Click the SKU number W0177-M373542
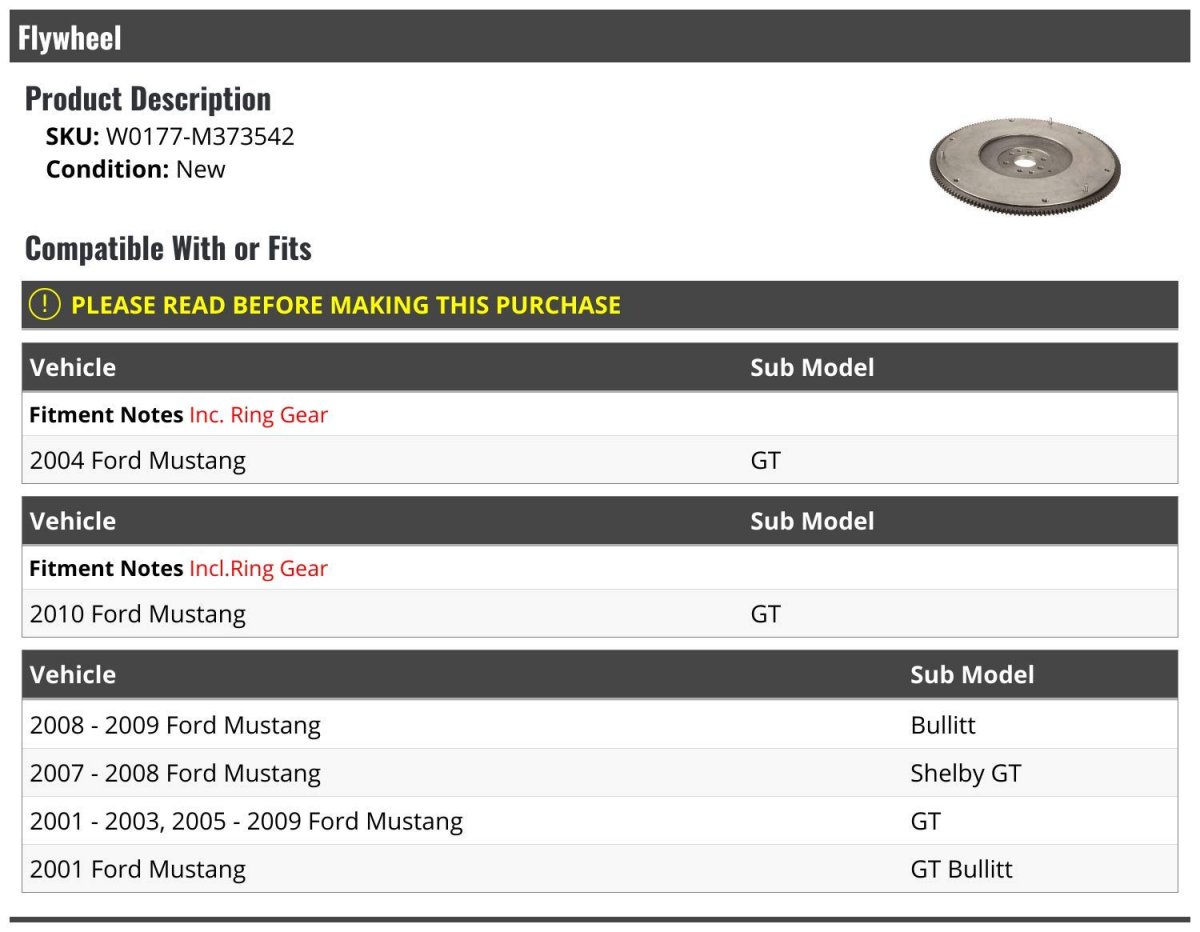Viewport: 1200px width, 932px height. pyautogui.click(x=200, y=137)
